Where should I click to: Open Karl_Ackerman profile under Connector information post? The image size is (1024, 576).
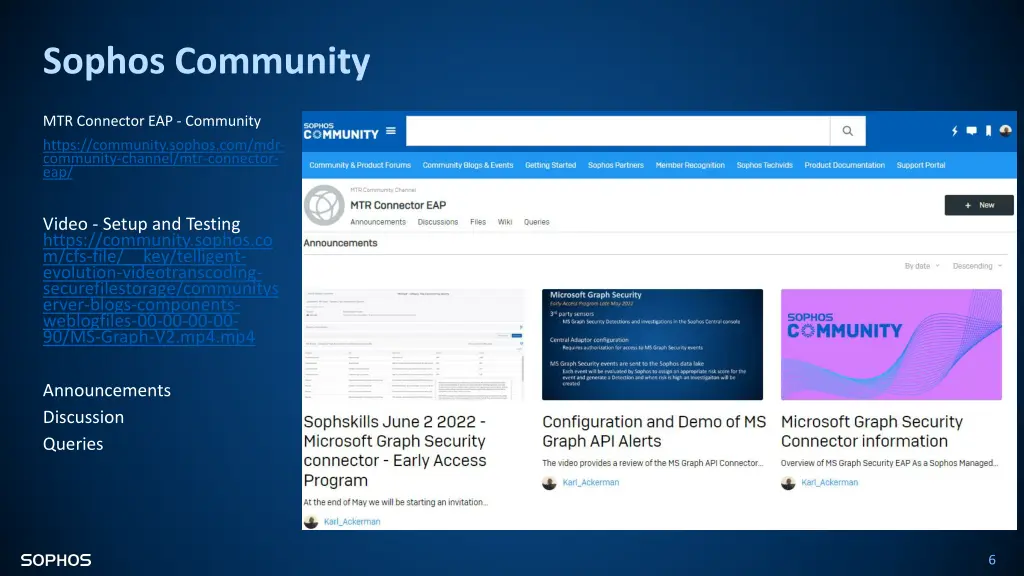(x=829, y=483)
